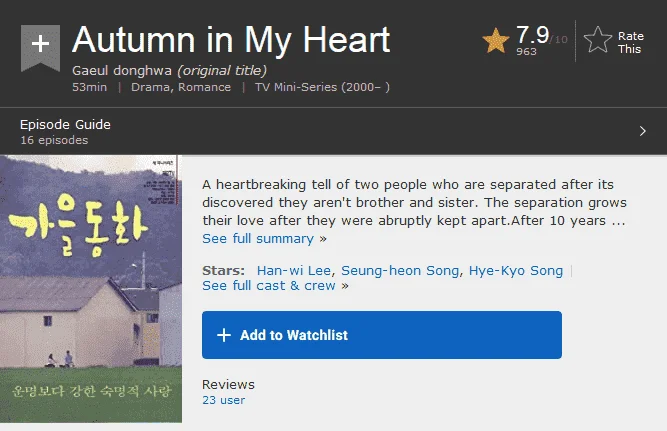The height and width of the screenshot is (431, 667).
Task: Open the See full summary link
Action: click(264, 239)
